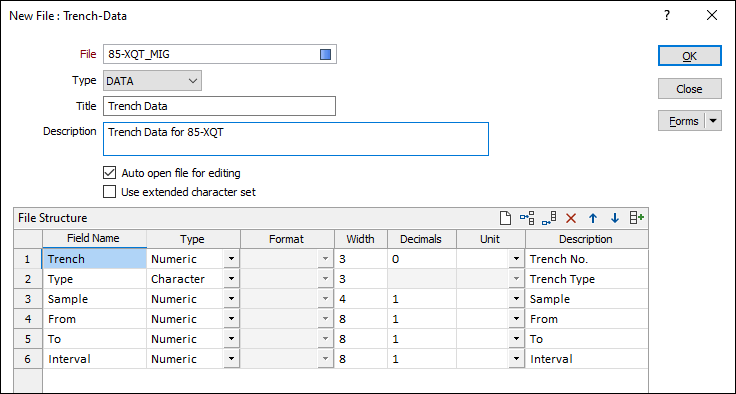Viewport: 736px width, 394px height.
Task: Click Decimals cell in the From row
Action: (421, 319)
